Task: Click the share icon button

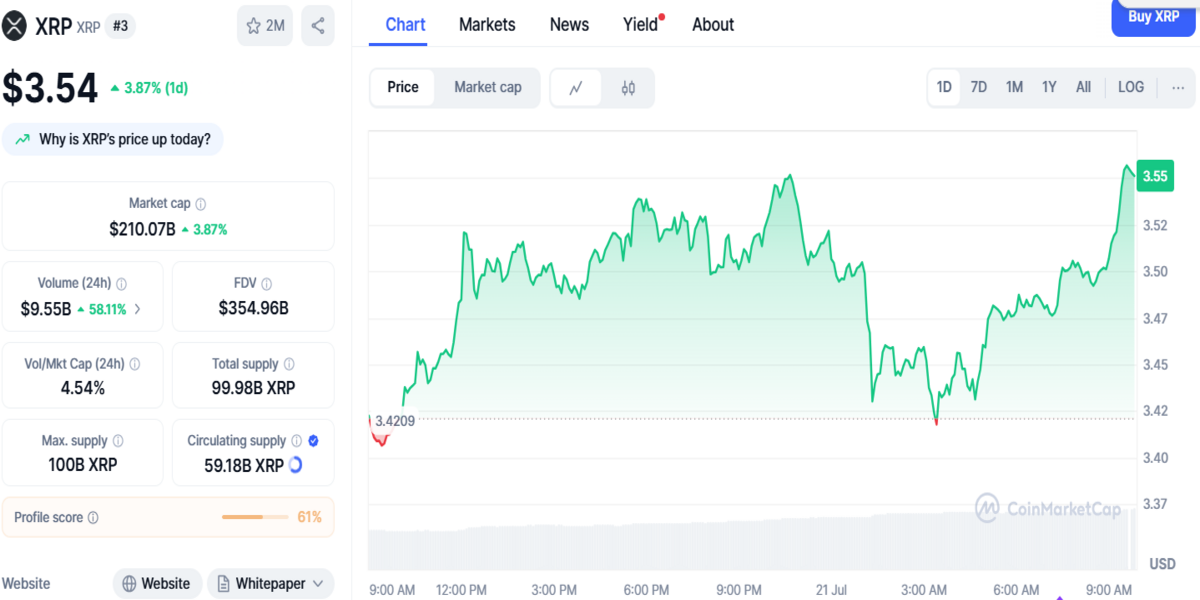Action: [318, 26]
